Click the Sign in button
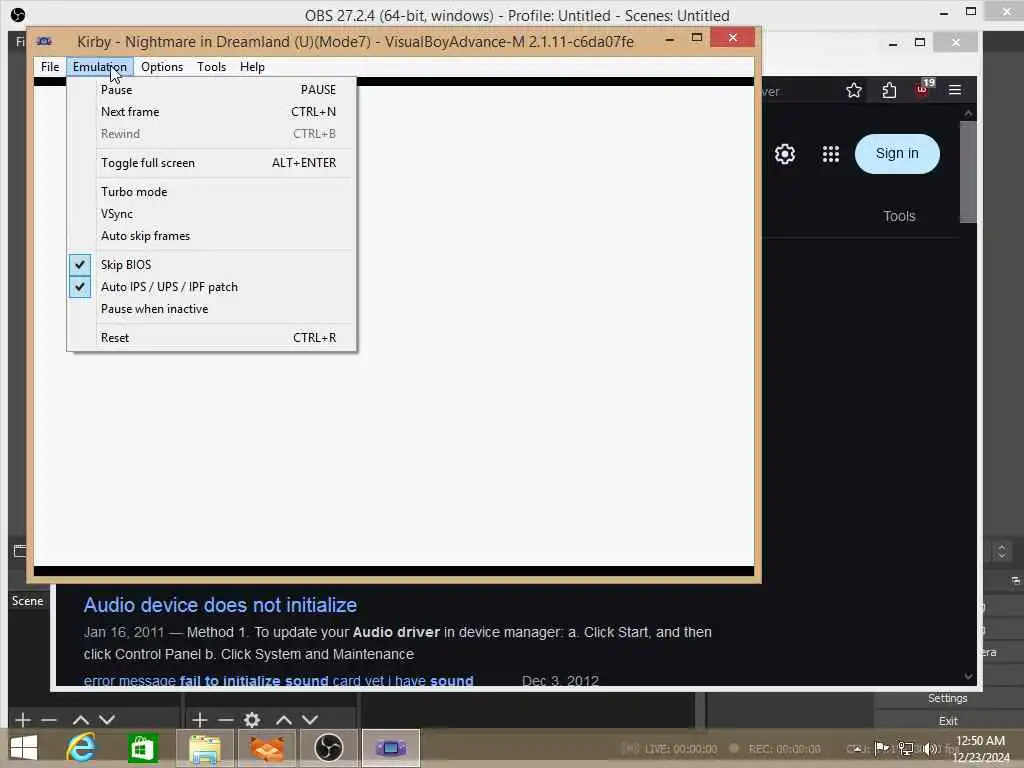The height and width of the screenshot is (768, 1024). click(897, 153)
